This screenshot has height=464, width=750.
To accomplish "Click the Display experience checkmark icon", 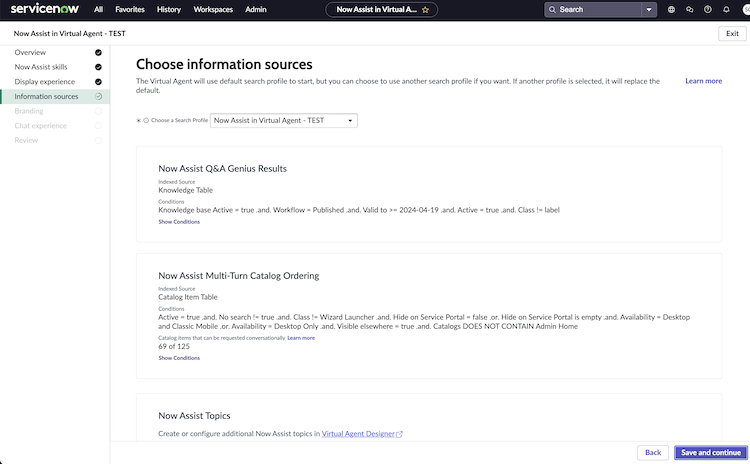I will click(98, 82).
